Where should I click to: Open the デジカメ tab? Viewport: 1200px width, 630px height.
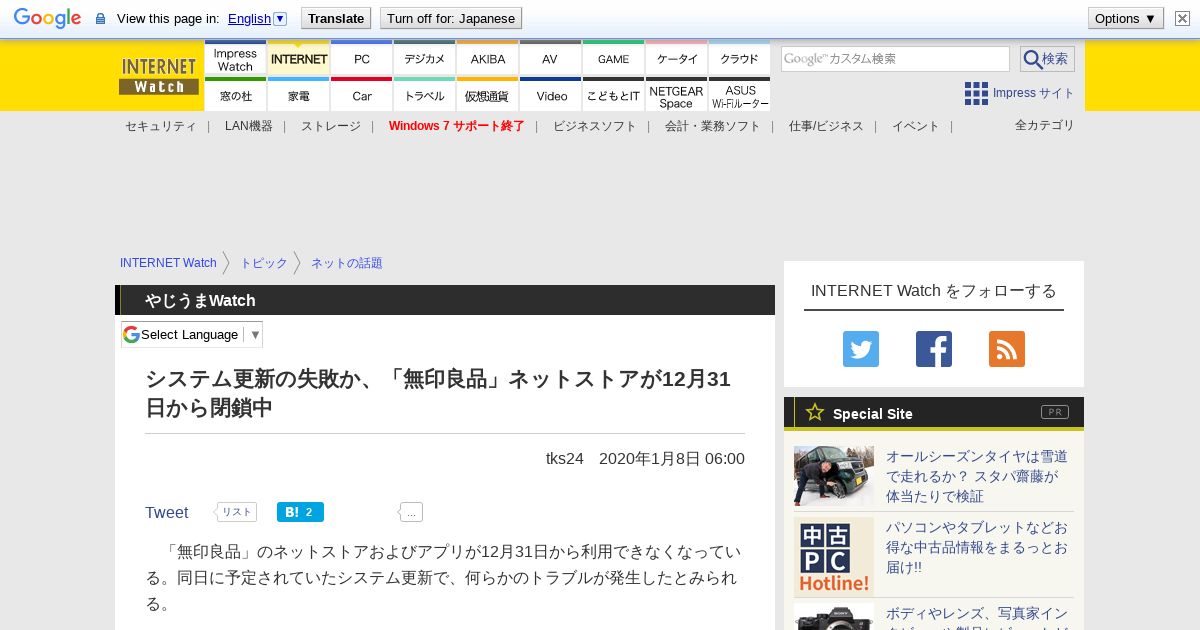[x=425, y=59]
